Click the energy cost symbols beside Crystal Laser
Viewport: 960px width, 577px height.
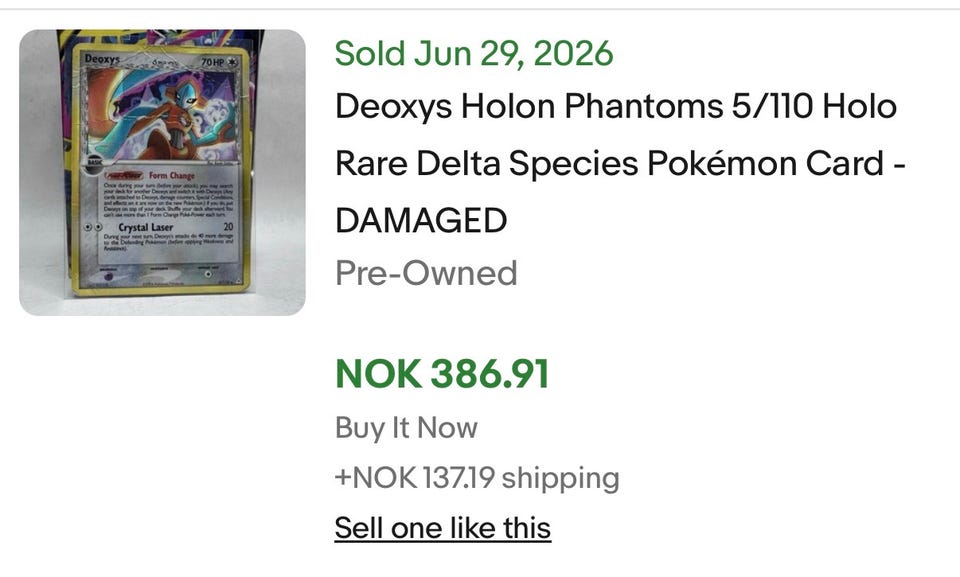coord(92,227)
